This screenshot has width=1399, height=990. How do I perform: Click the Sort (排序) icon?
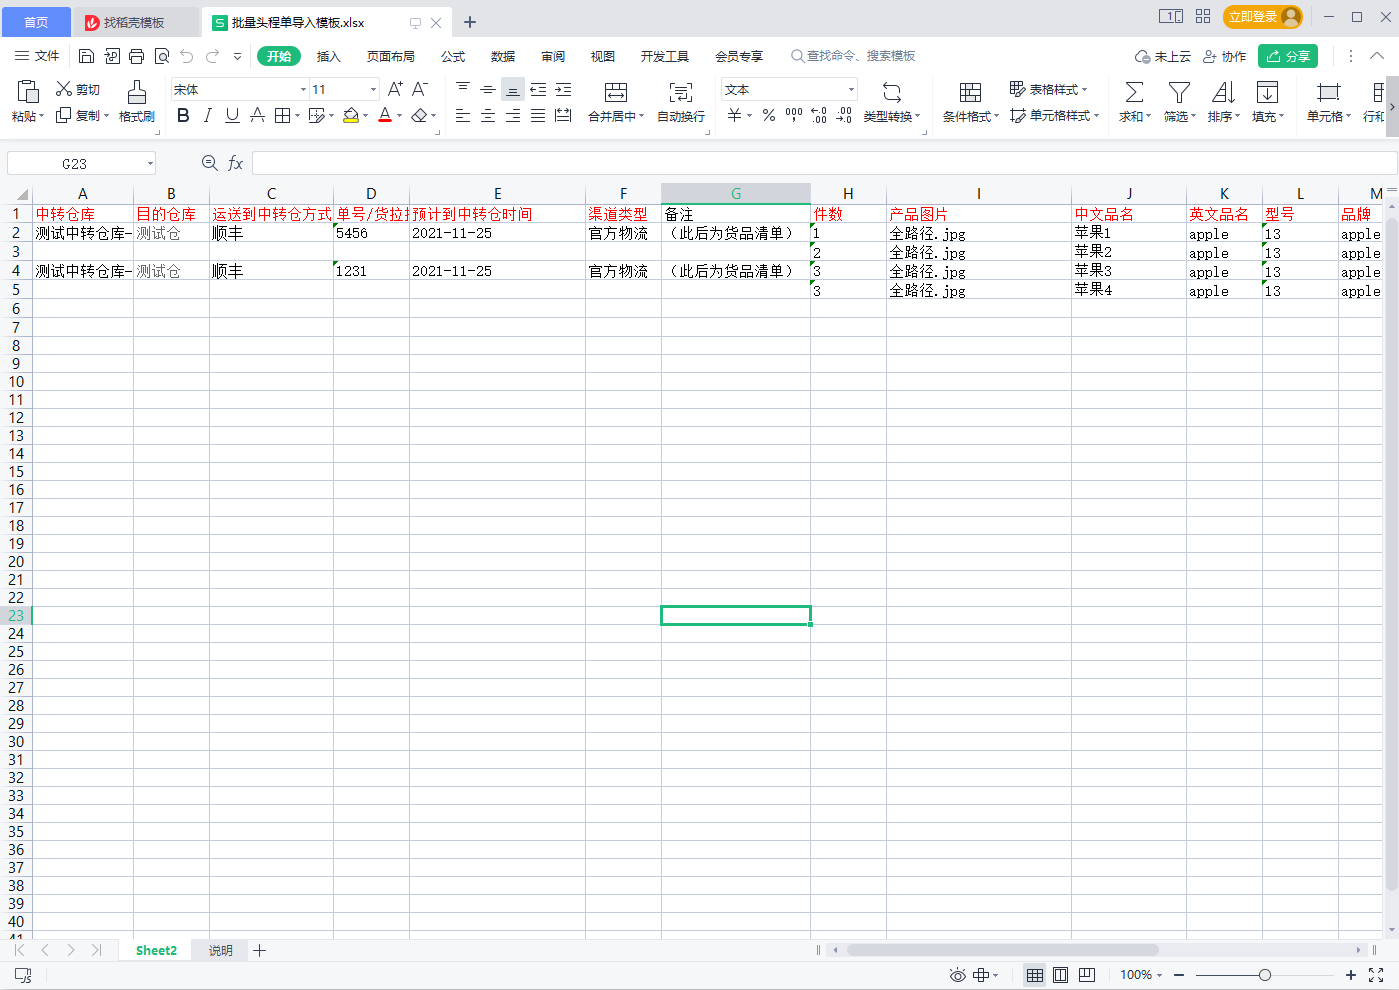[x=1222, y=93]
